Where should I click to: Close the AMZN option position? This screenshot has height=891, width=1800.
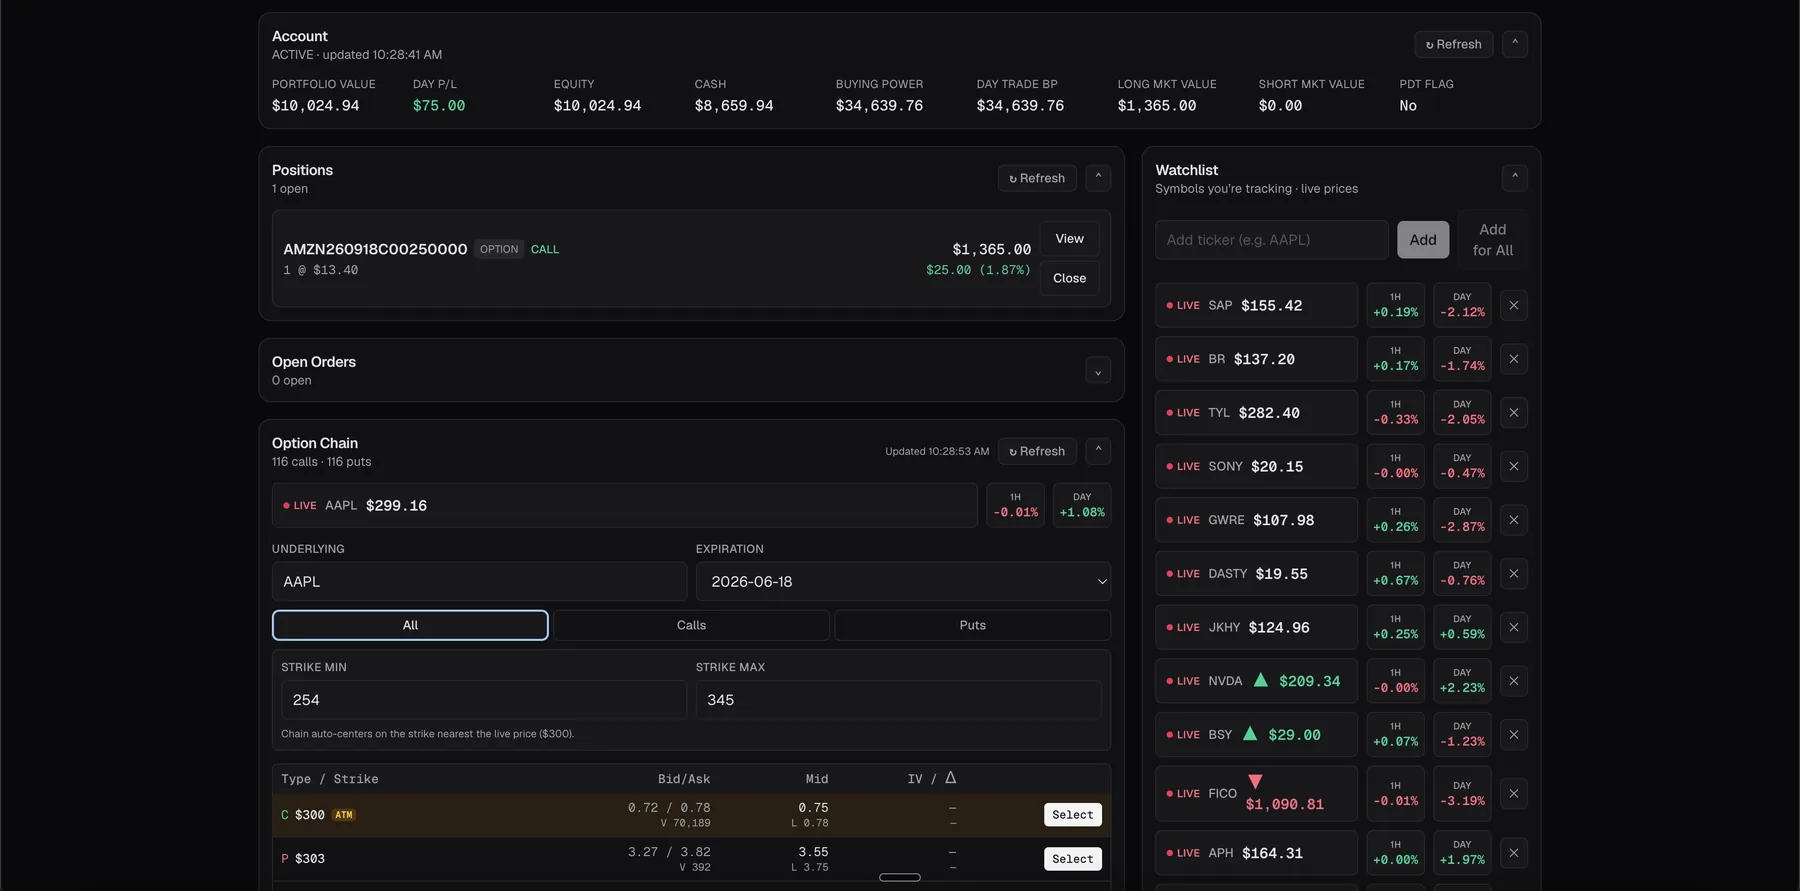[1069, 278]
